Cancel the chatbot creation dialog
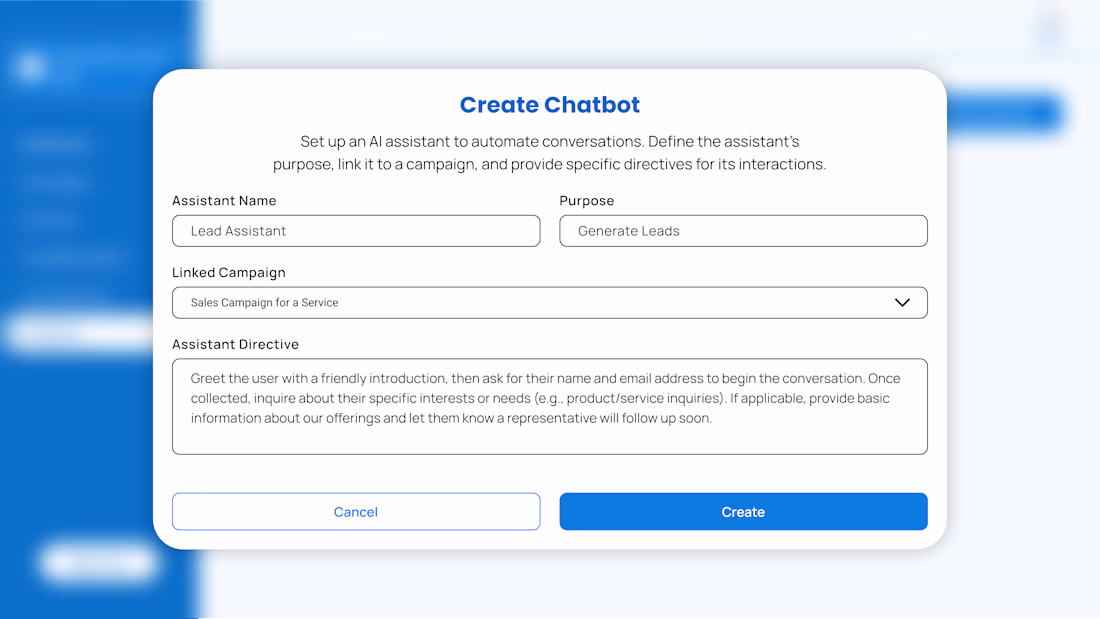This screenshot has height=619, width=1100. [x=356, y=512]
